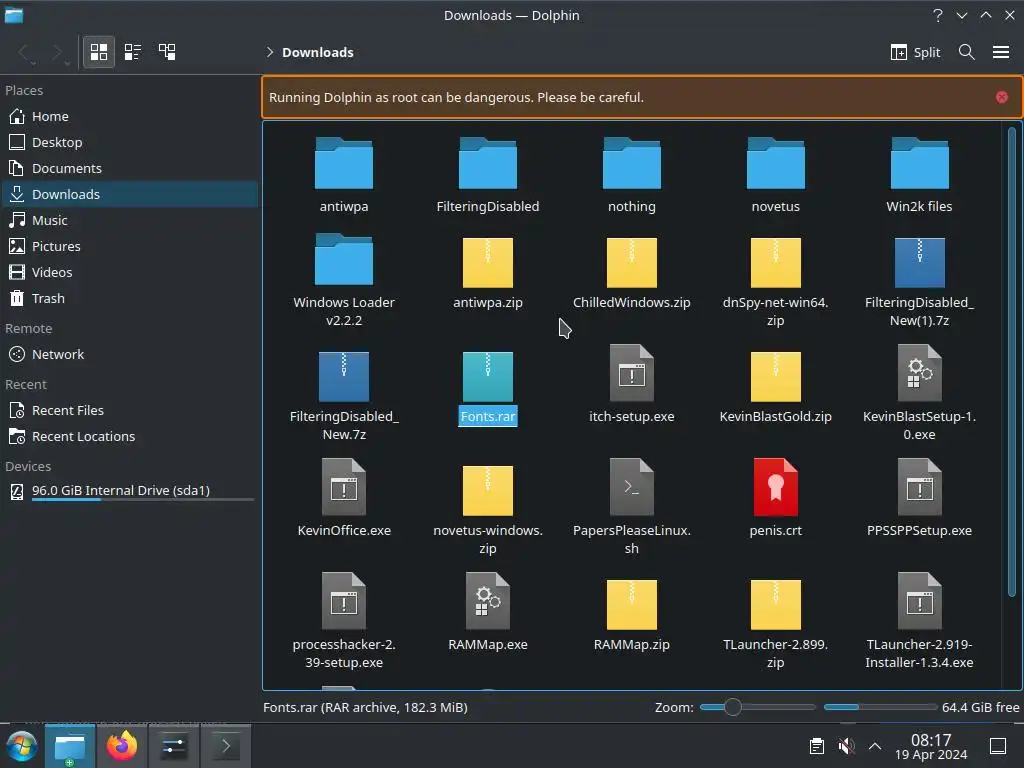Viewport: 1024px width, 768px height.
Task: Open the terminal taskbar entry
Action: click(x=226, y=746)
